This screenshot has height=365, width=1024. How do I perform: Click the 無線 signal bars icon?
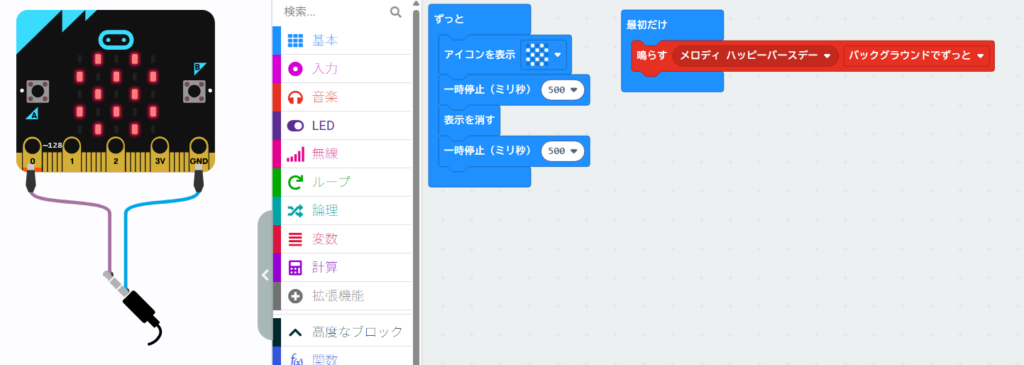(295, 154)
